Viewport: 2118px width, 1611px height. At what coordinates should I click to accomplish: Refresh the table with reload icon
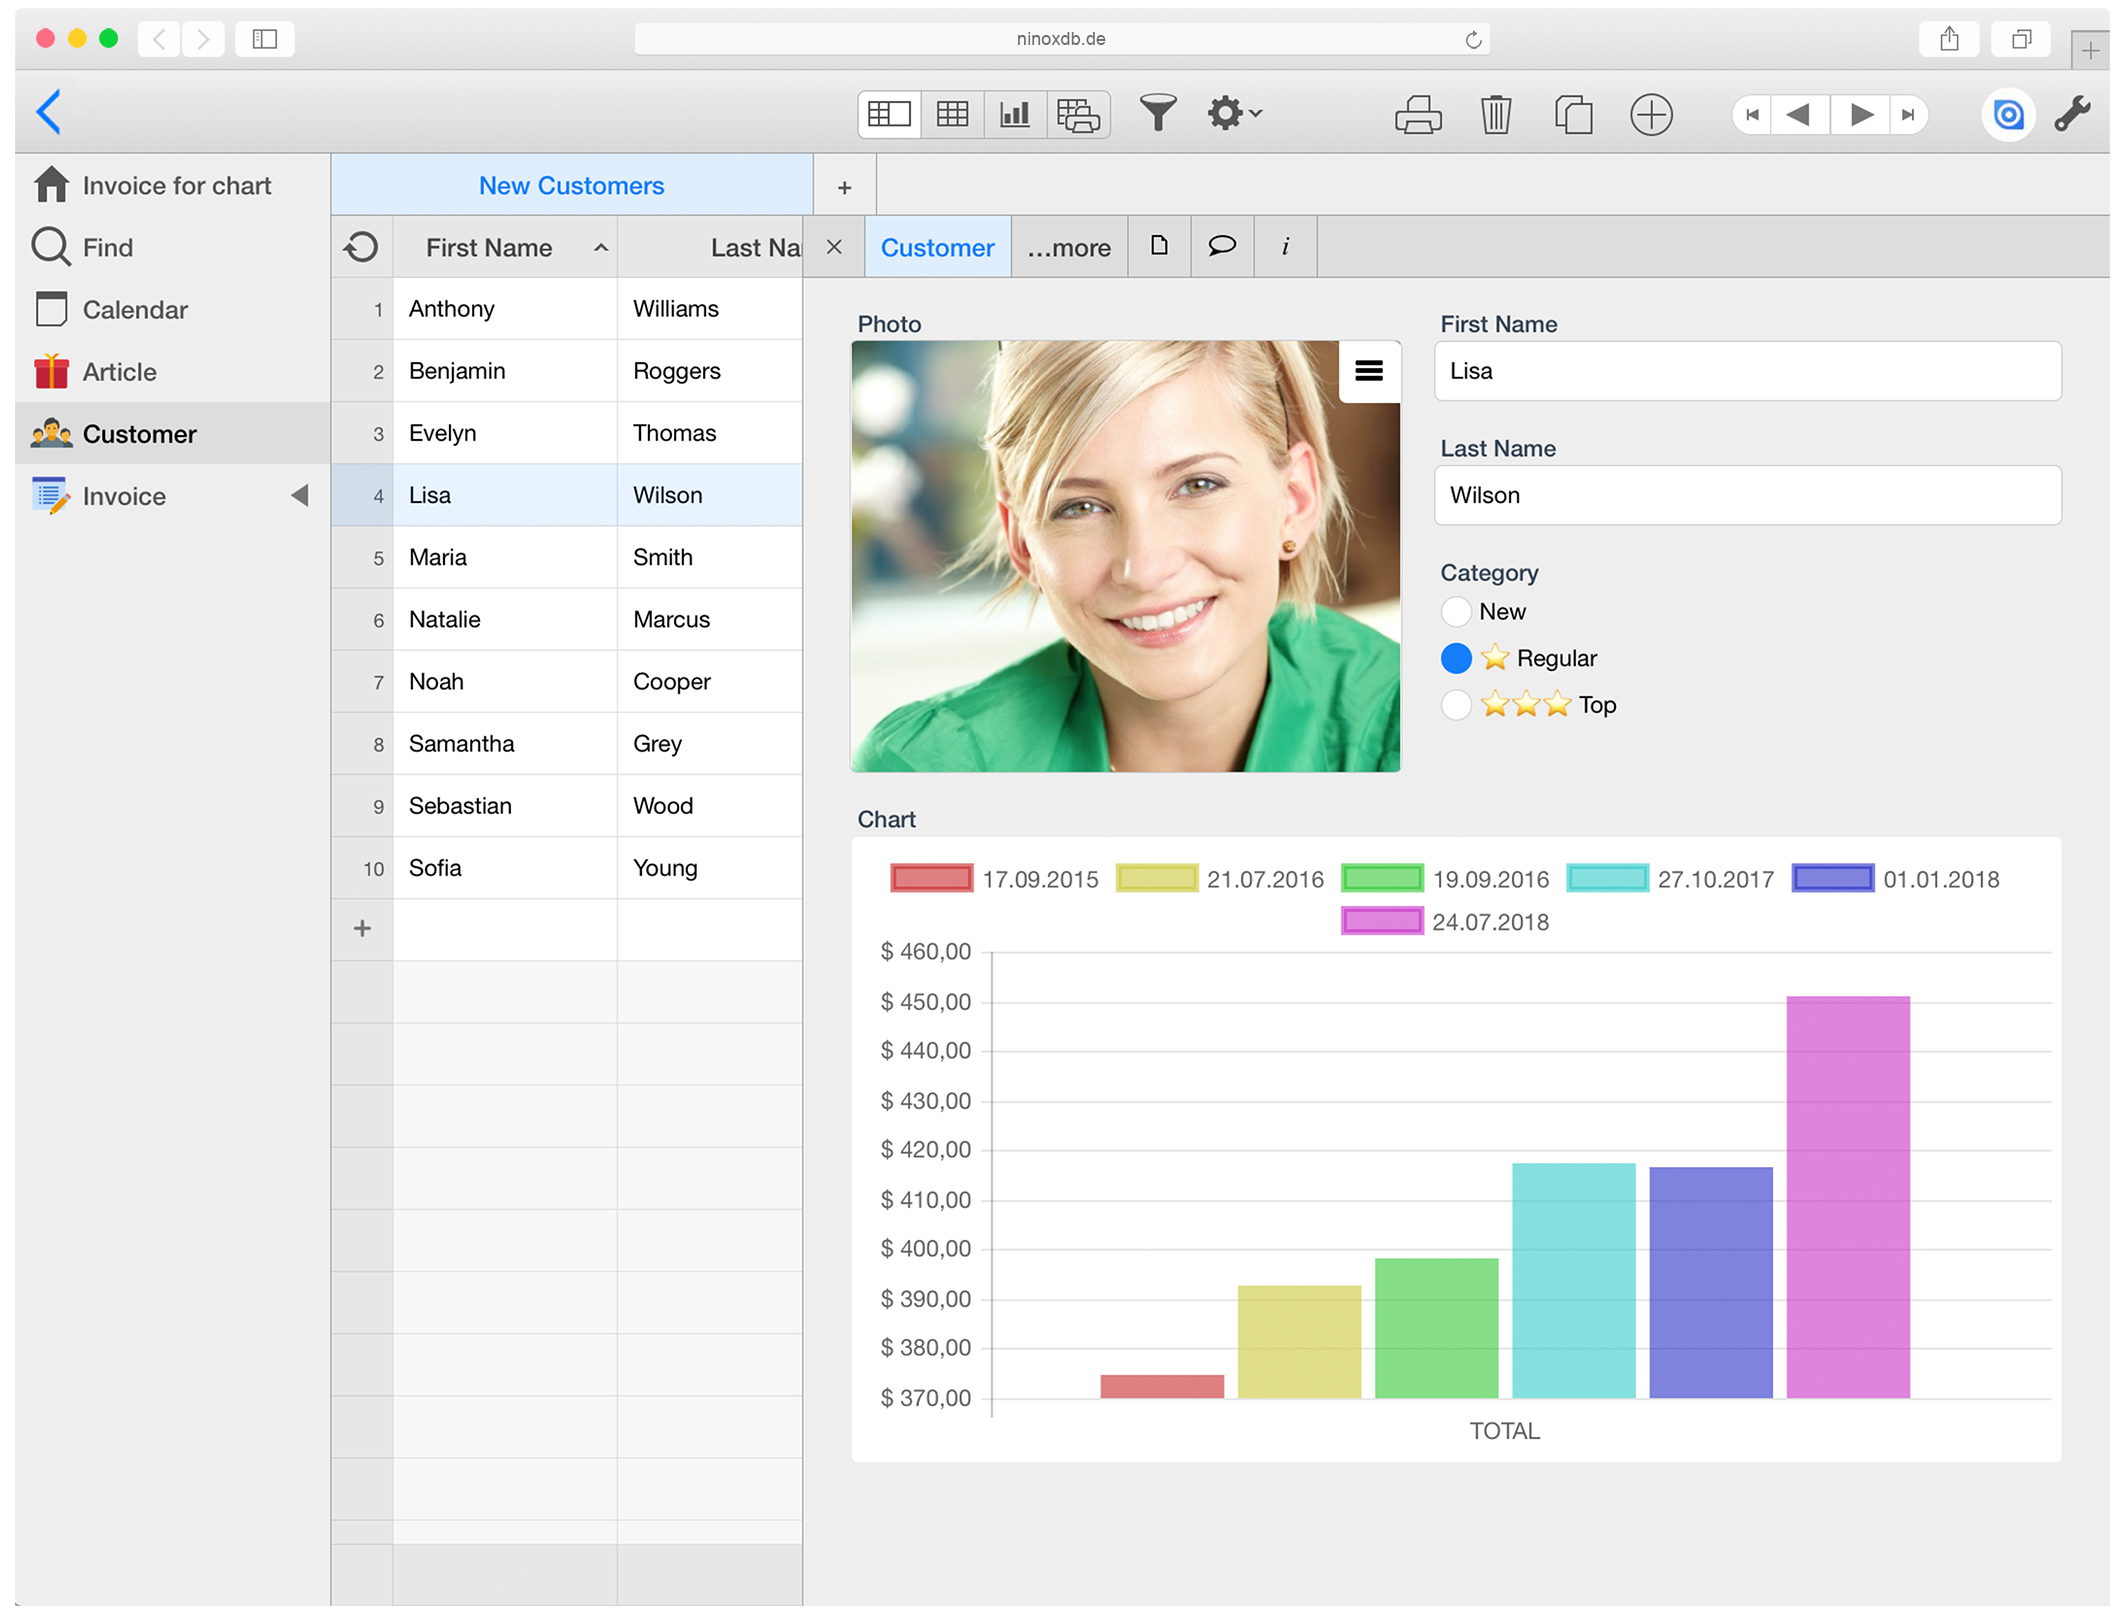(x=361, y=247)
